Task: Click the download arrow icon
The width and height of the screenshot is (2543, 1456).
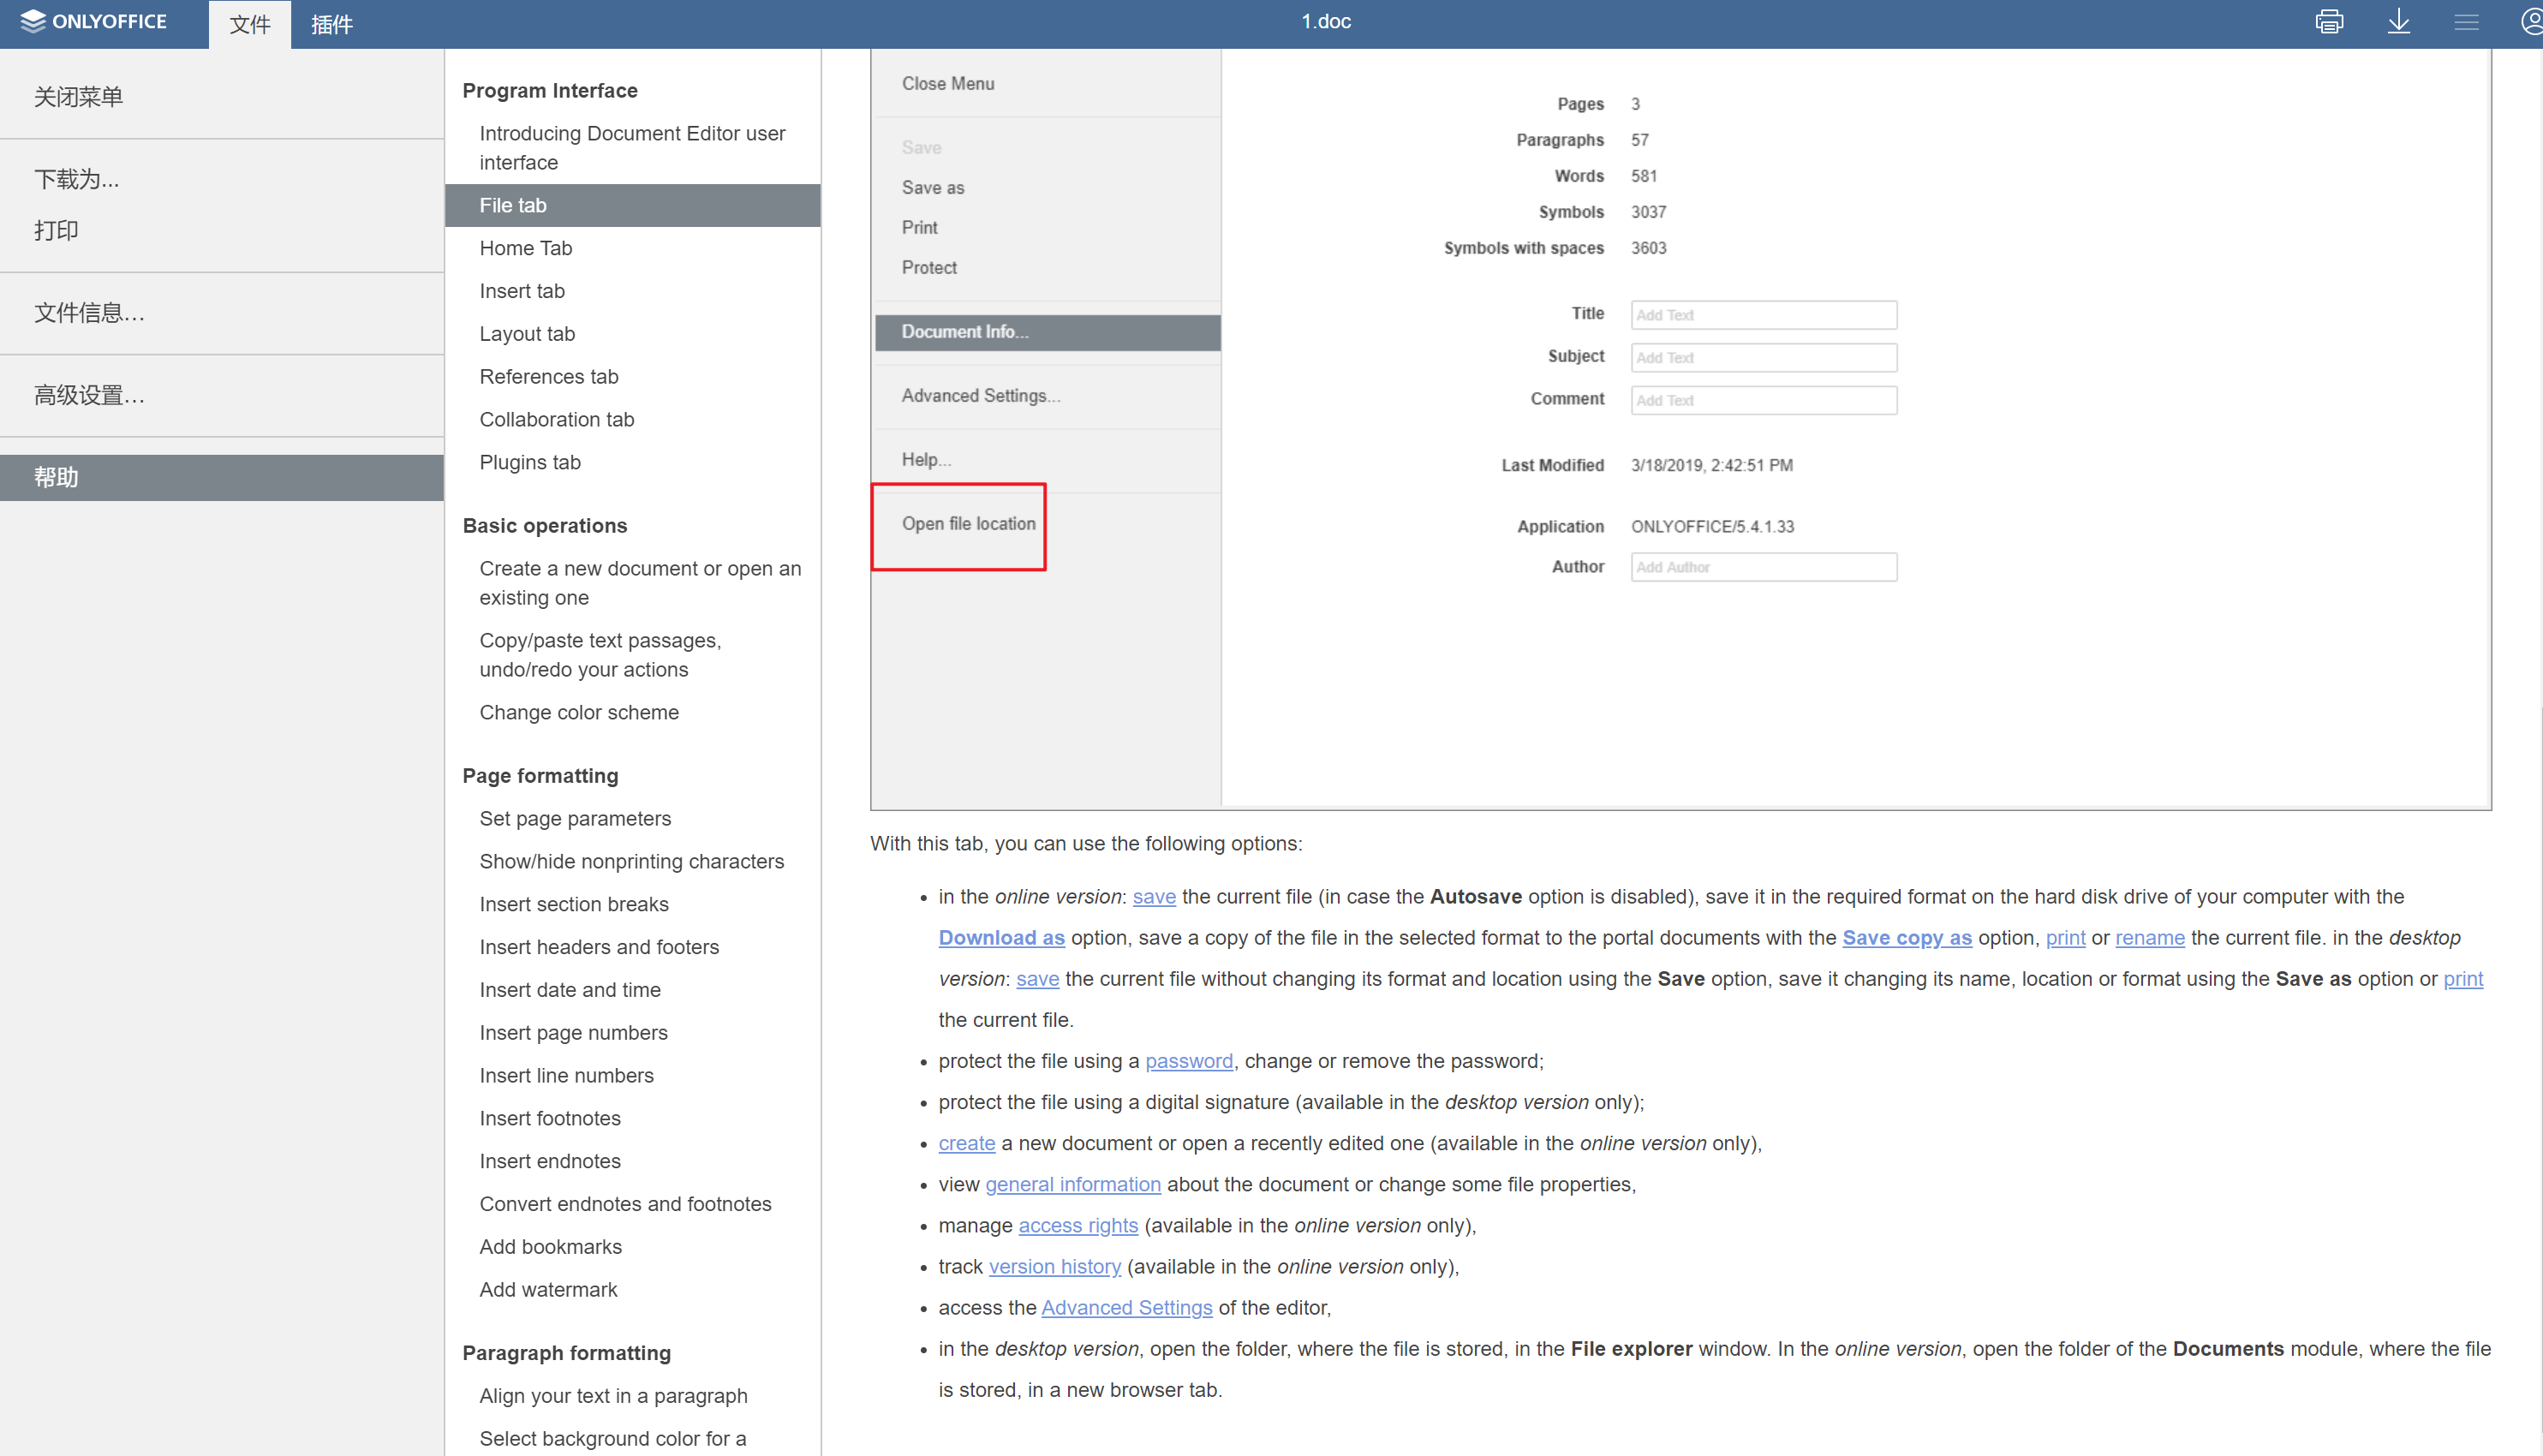Action: pyautogui.click(x=2398, y=22)
